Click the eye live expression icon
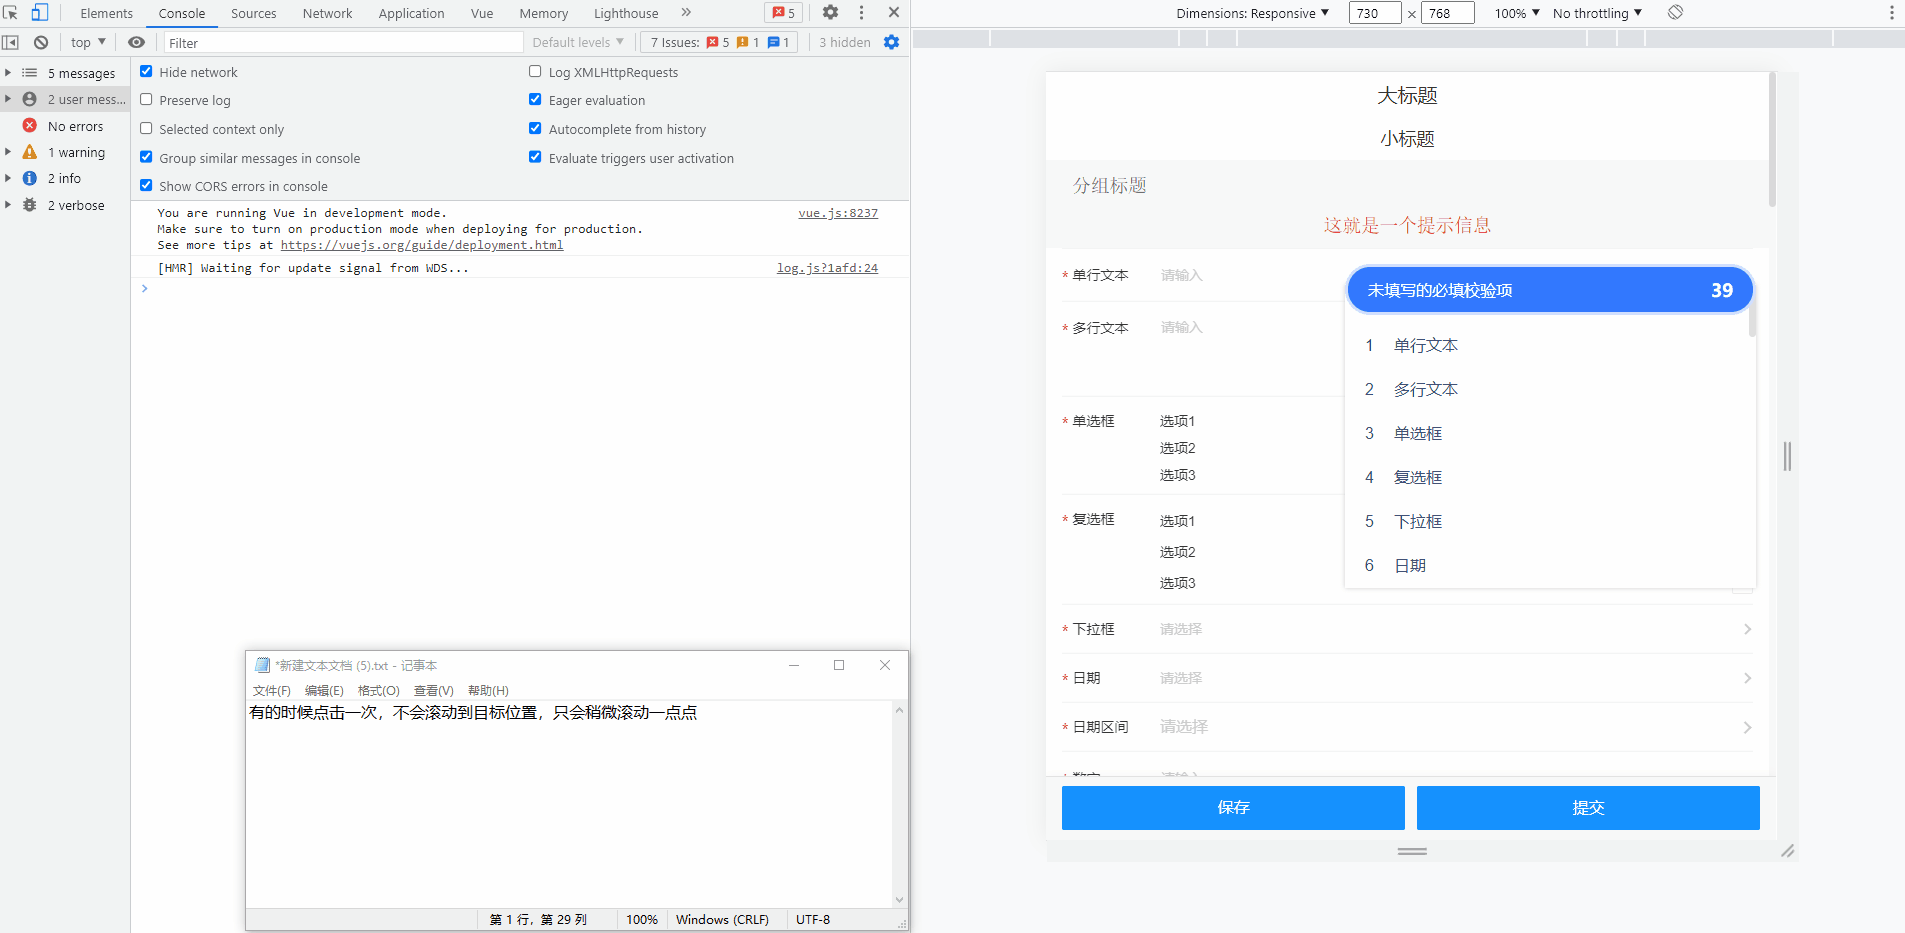Image resolution: width=1905 pixels, height=933 pixels. 137,42
